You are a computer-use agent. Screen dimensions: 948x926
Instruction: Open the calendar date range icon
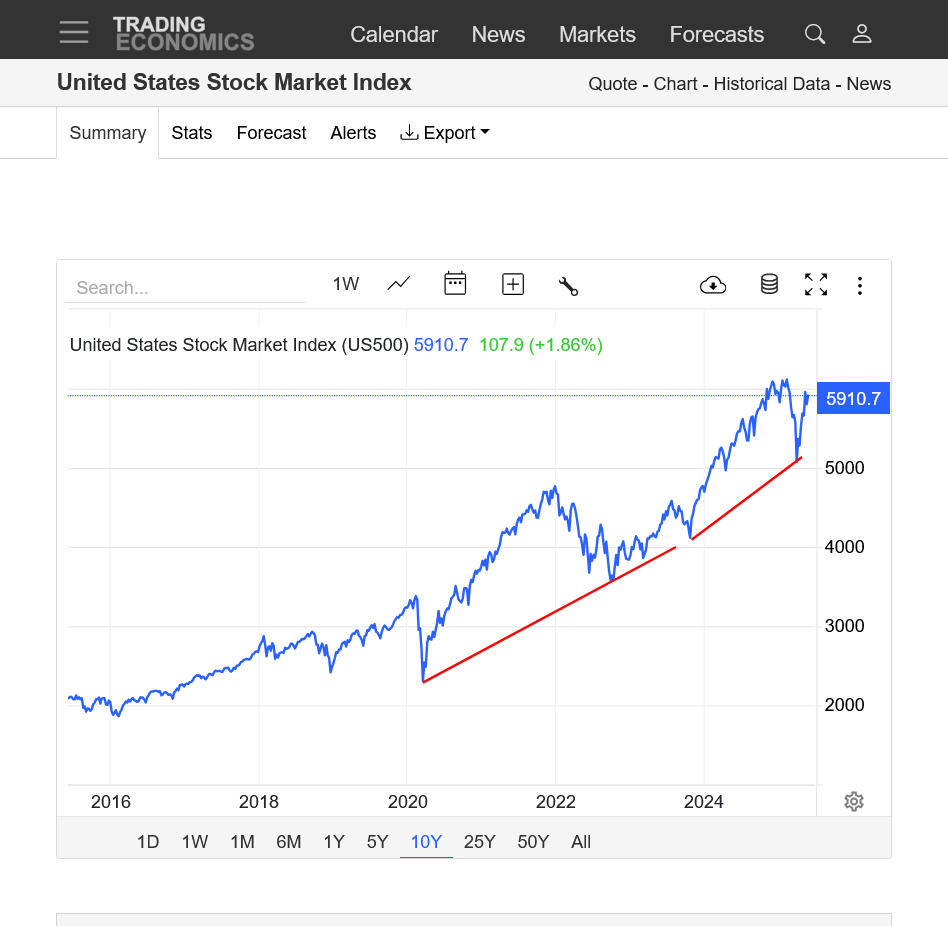455,284
